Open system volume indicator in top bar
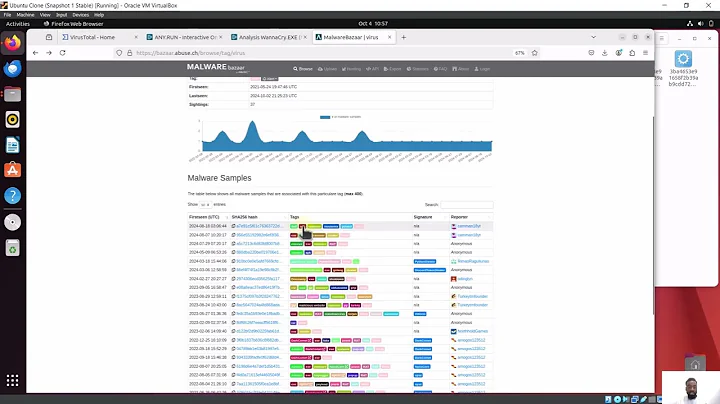This screenshot has height=404, width=720. point(700,23)
